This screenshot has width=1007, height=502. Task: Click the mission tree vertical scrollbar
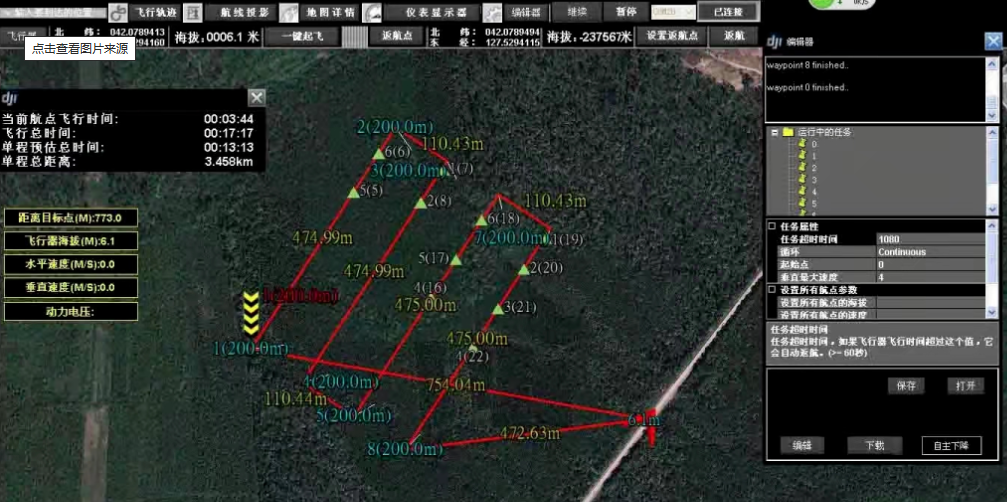point(991,170)
